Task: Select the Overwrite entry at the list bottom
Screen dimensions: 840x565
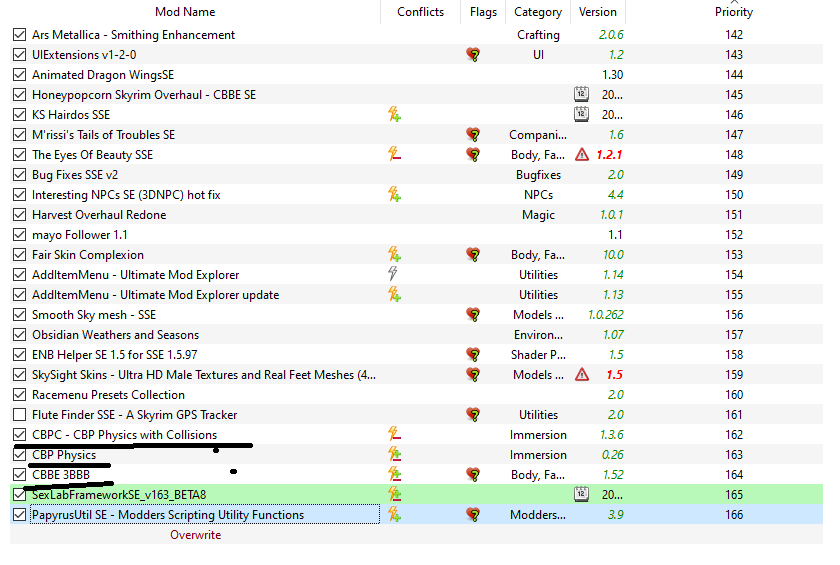Action: pyautogui.click(x=196, y=534)
